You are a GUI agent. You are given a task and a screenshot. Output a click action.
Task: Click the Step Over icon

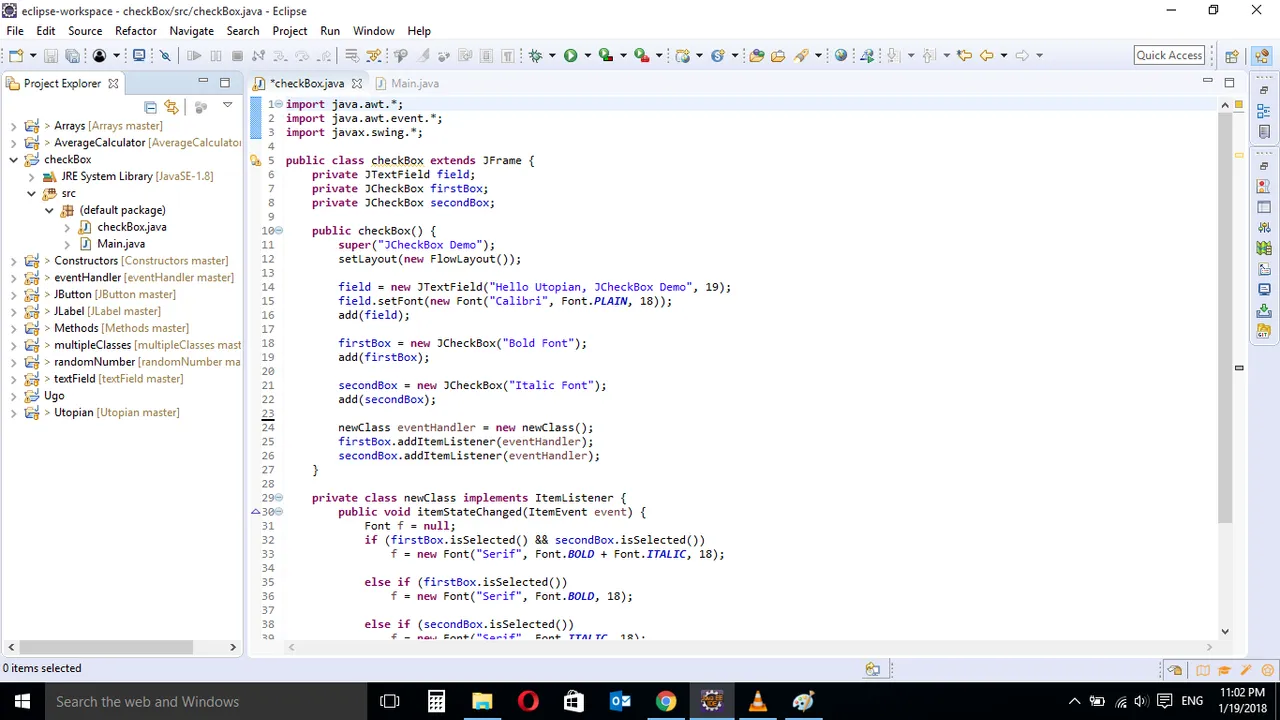(301, 56)
